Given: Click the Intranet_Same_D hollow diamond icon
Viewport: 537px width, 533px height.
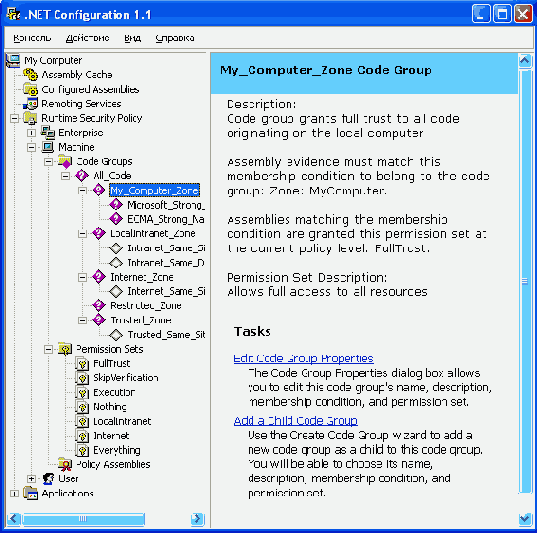Looking at the screenshot, I should coord(116,263).
